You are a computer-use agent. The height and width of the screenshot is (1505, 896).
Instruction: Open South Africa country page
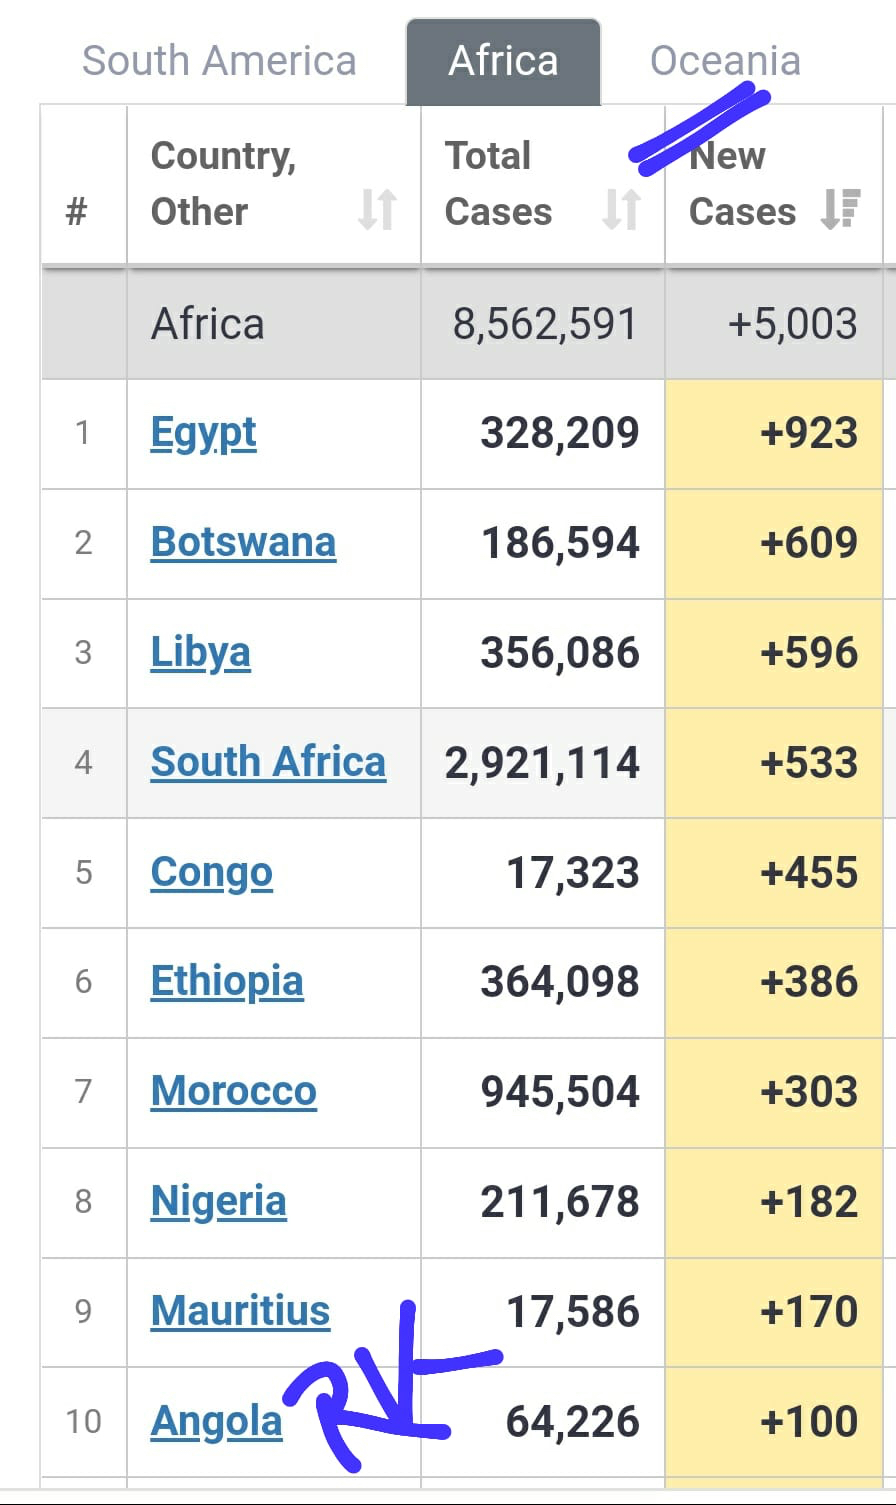pyautogui.click(x=268, y=762)
